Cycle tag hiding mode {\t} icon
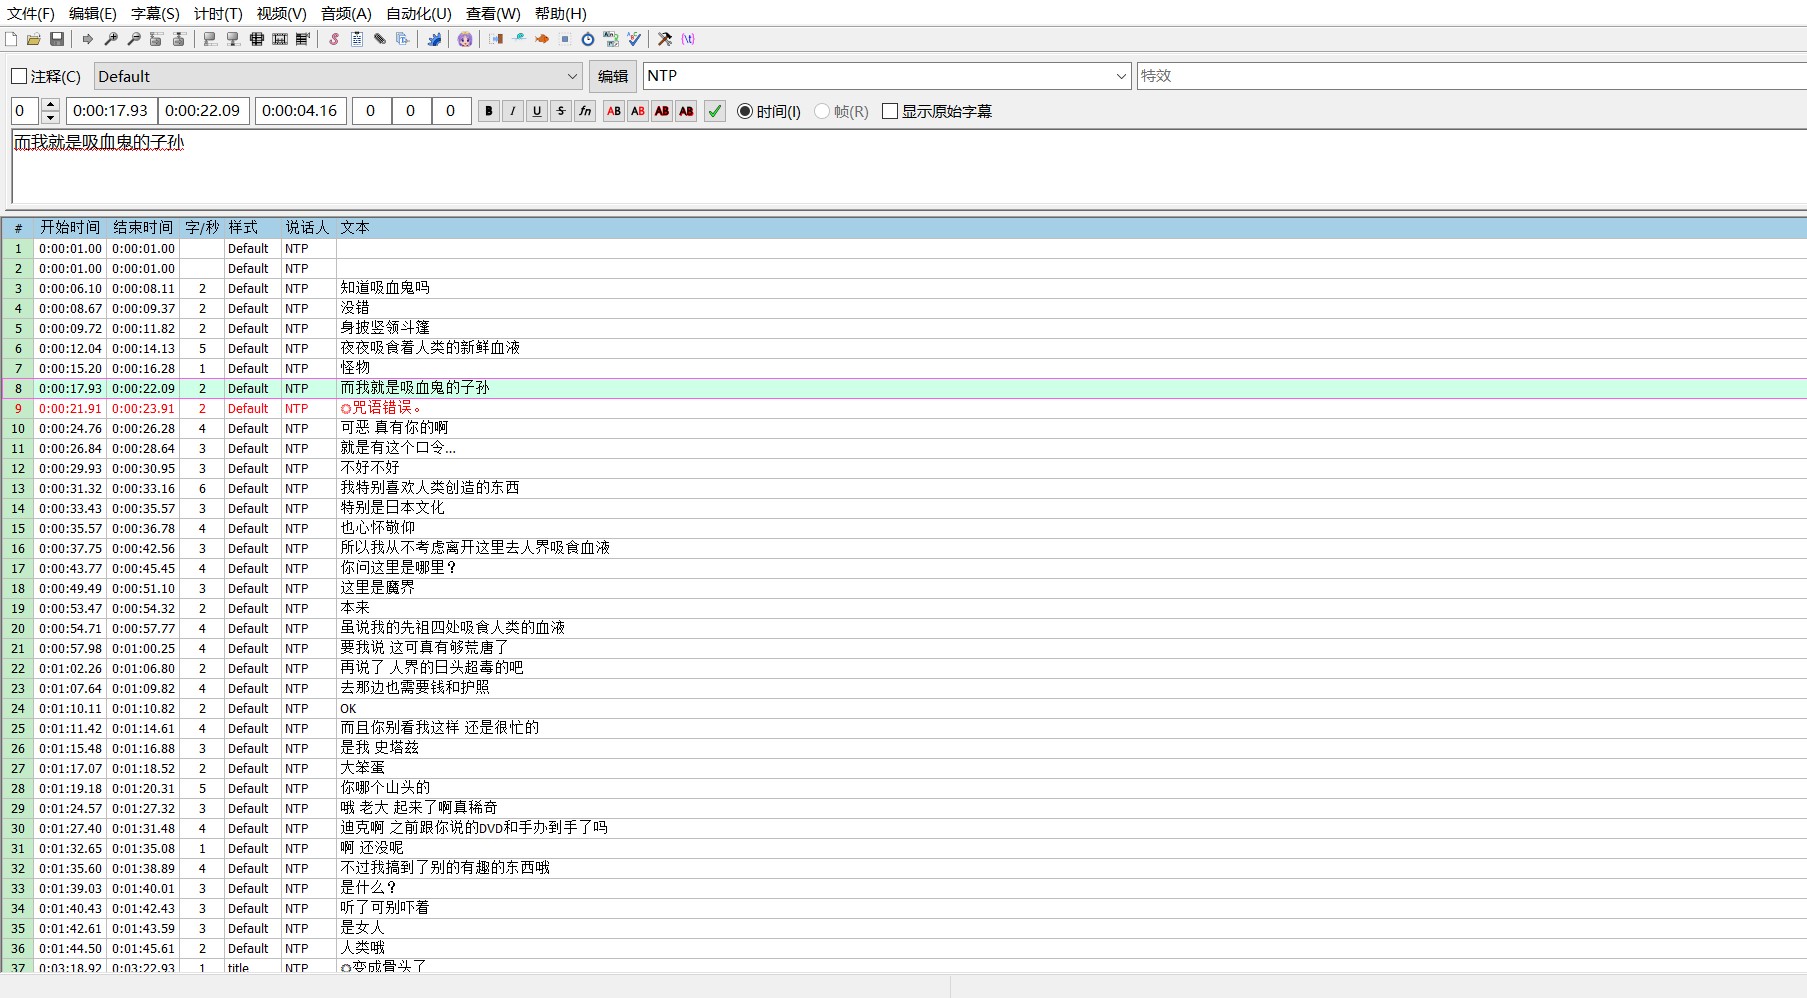1807x998 pixels. pyautogui.click(x=688, y=39)
